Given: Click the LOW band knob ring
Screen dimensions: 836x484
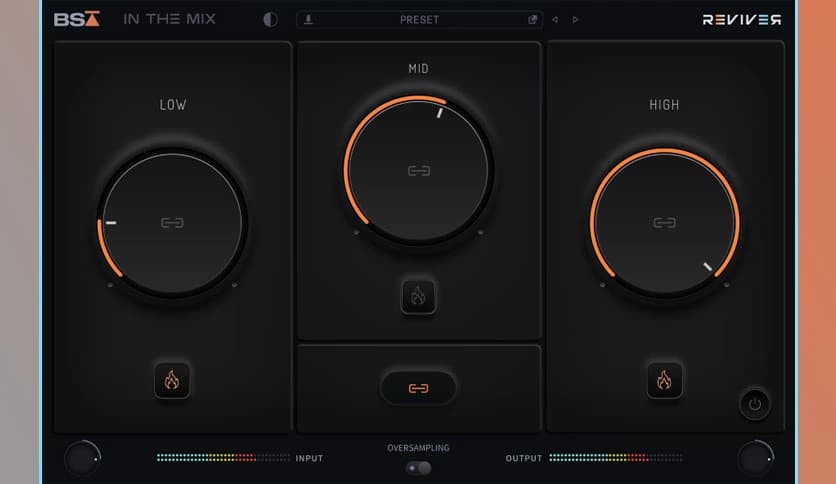Looking at the screenshot, I should pos(172,223).
